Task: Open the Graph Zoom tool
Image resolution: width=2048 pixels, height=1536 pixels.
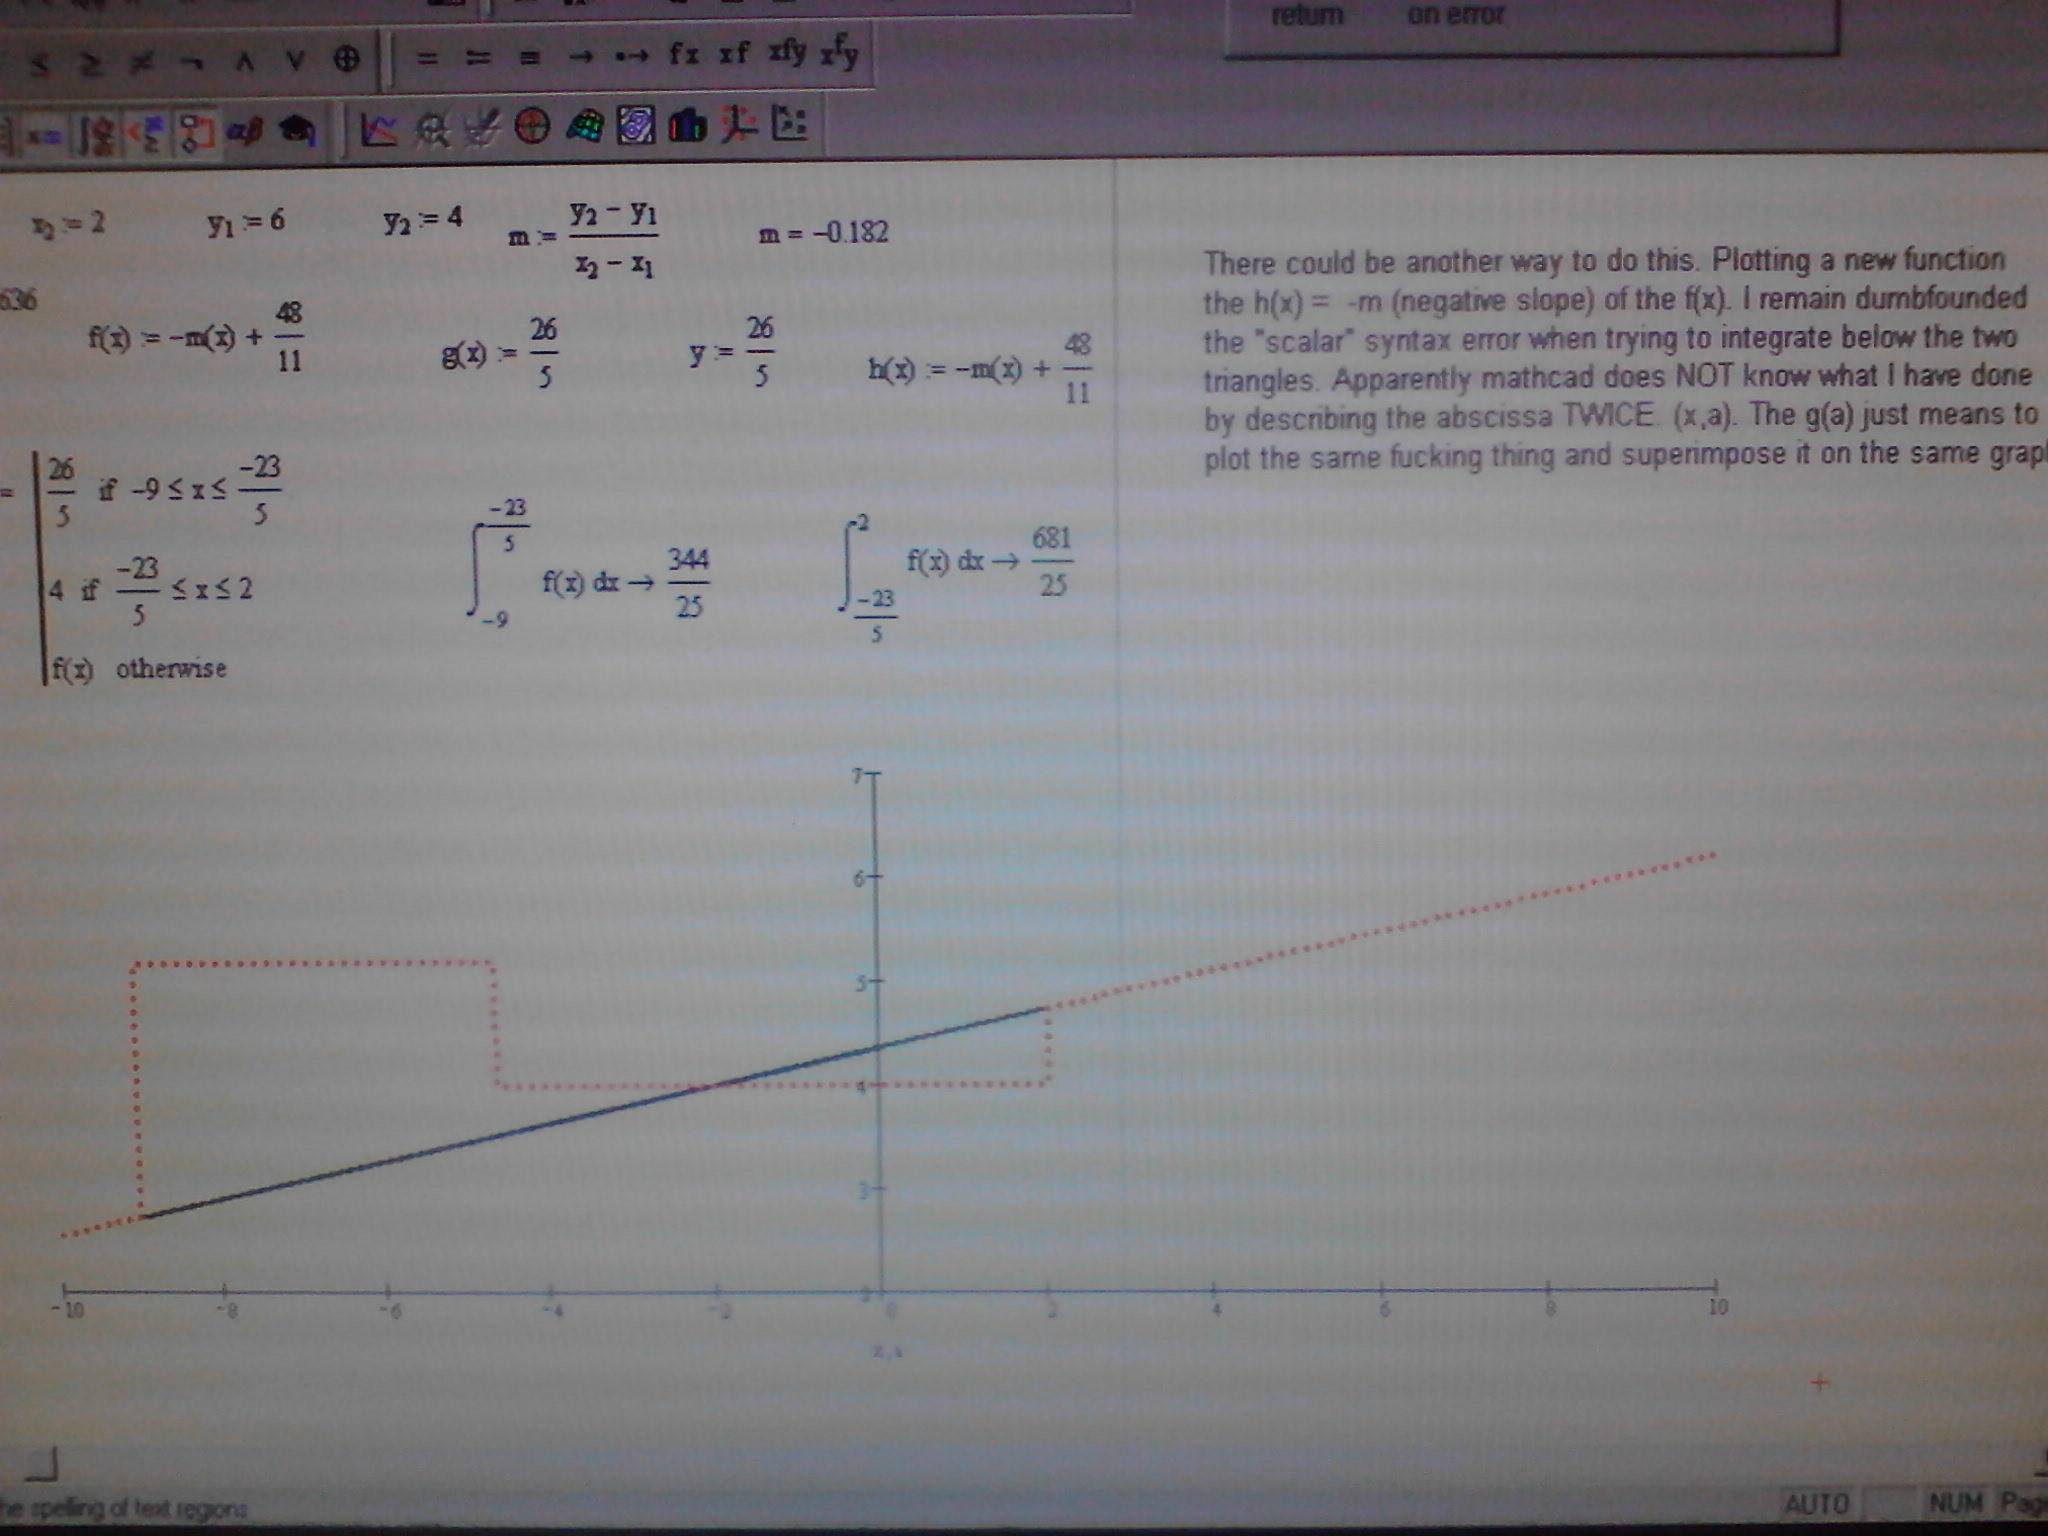Action: (432, 128)
